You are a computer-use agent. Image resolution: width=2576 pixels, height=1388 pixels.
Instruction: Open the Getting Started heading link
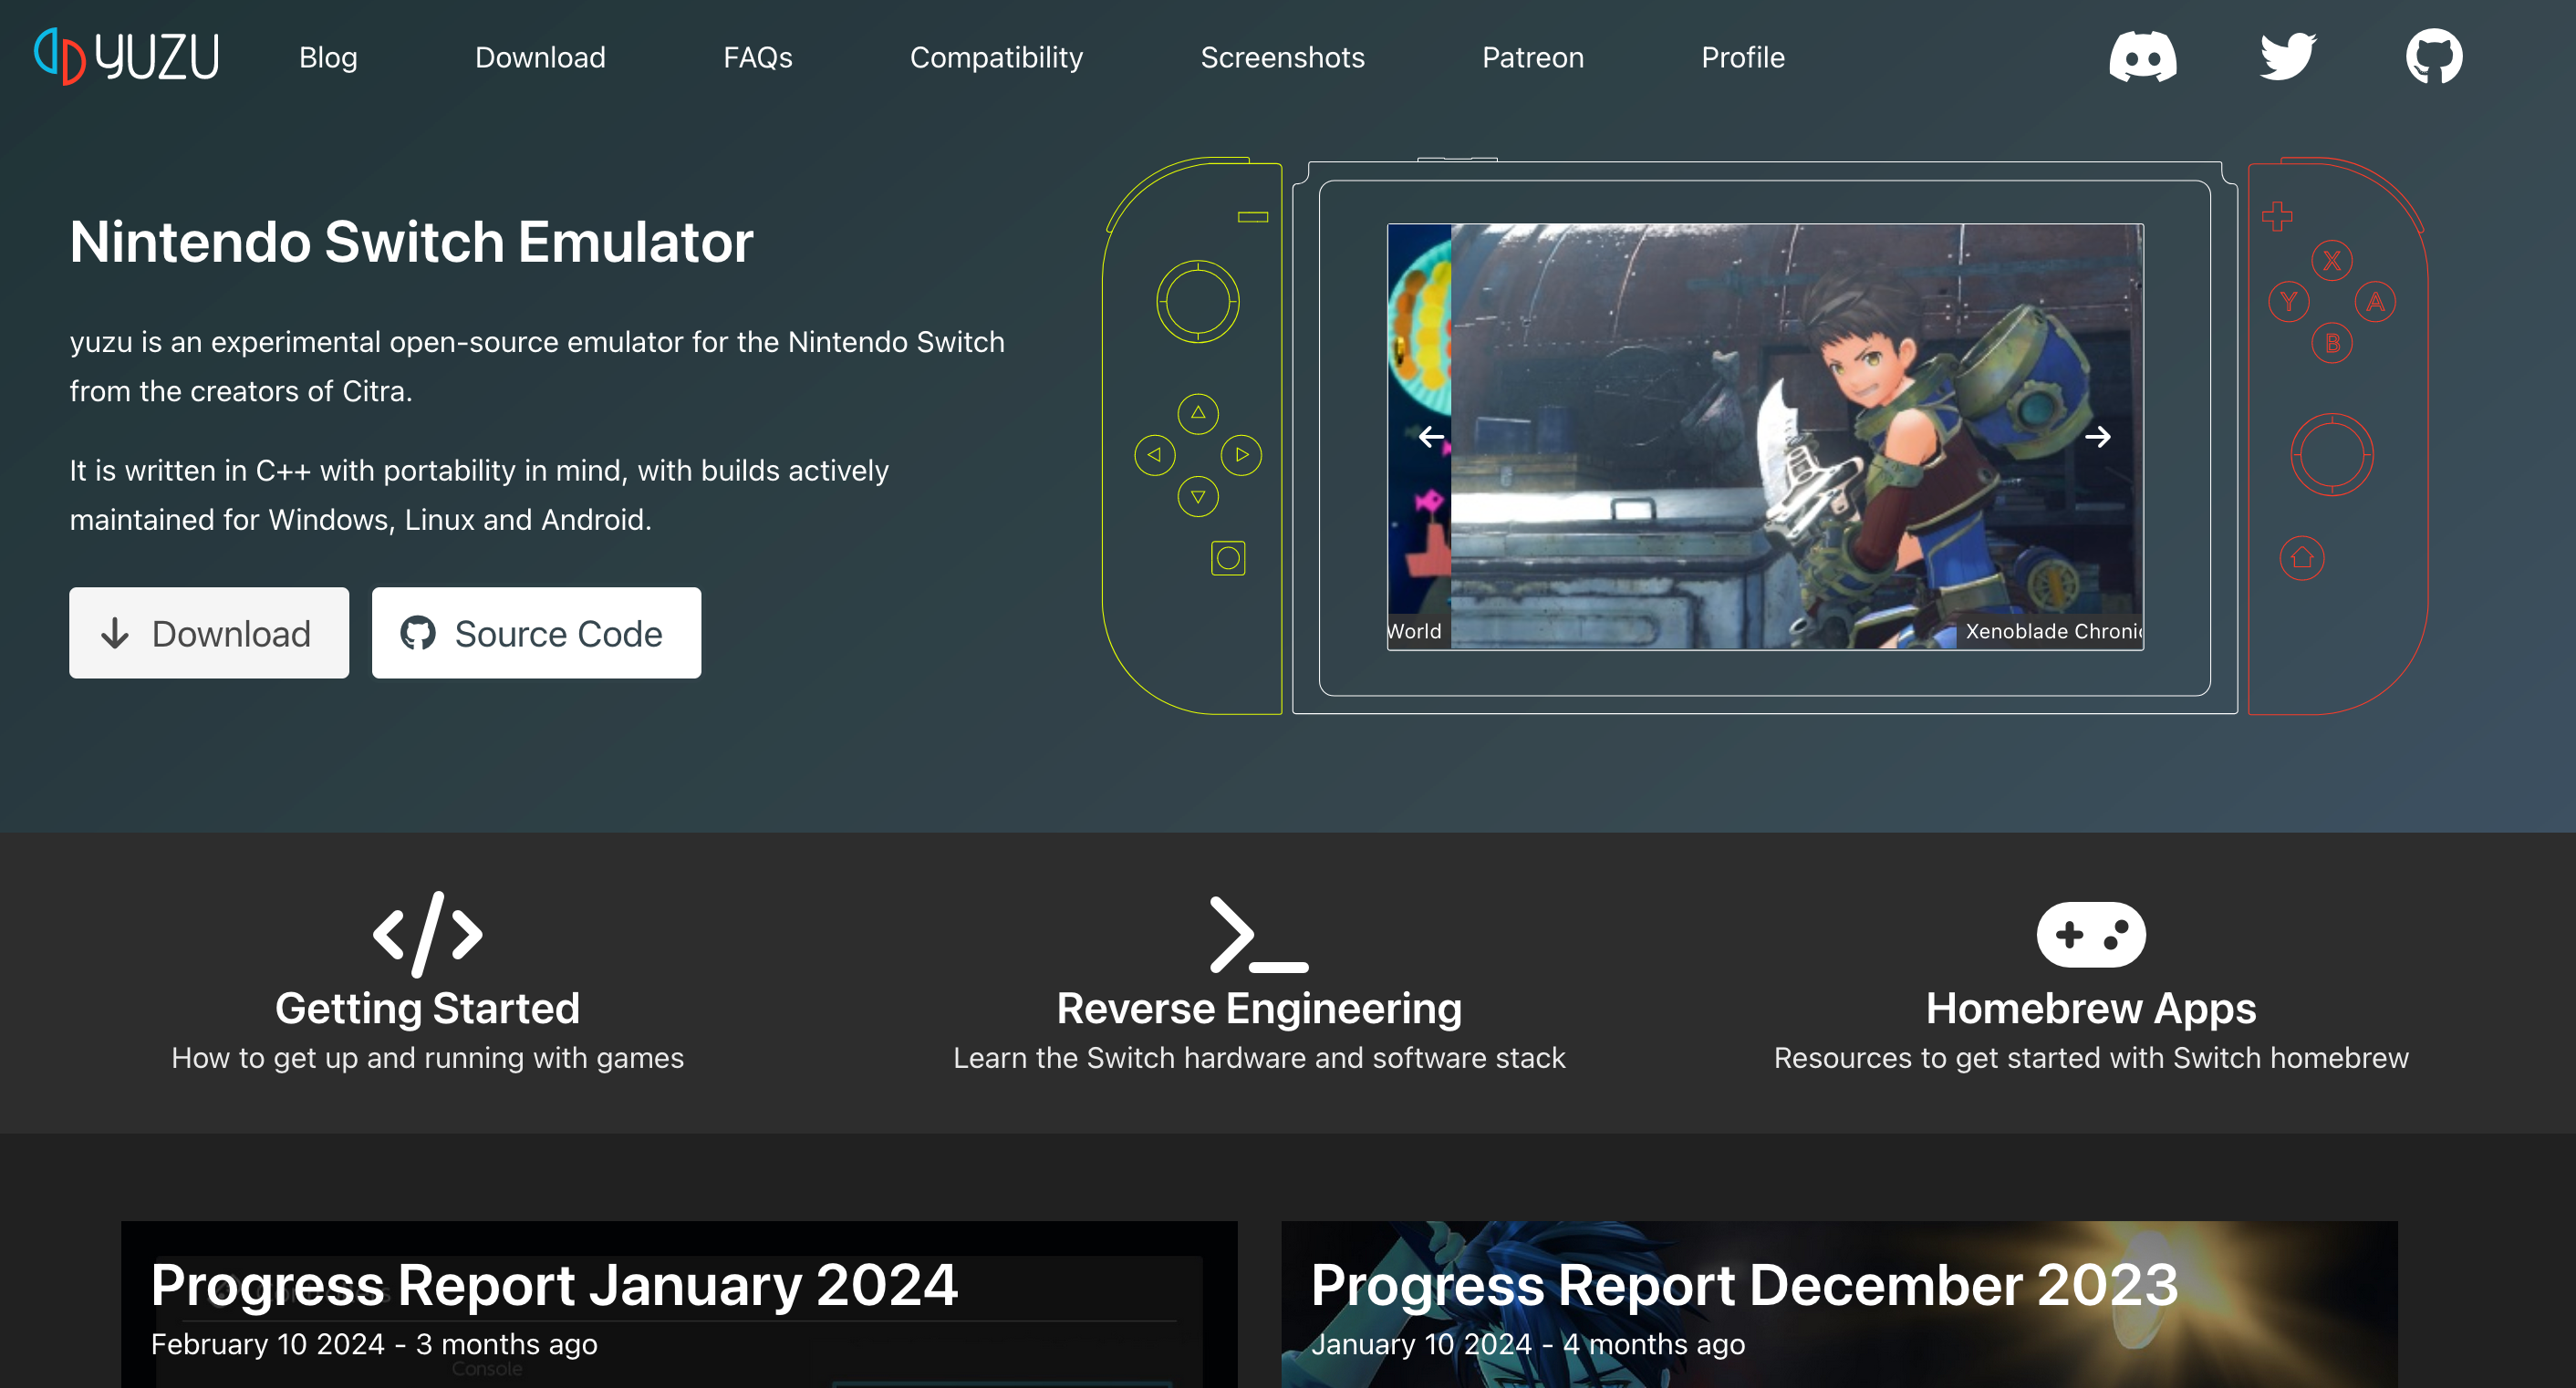point(428,1008)
